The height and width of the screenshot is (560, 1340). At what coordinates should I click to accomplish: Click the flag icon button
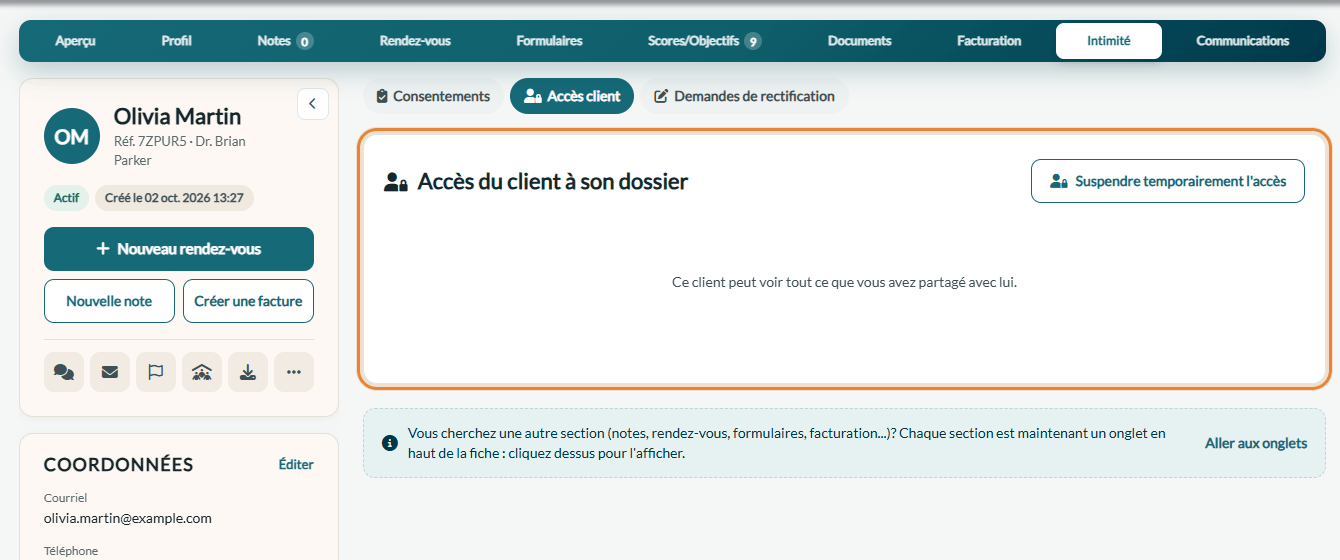coord(156,372)
